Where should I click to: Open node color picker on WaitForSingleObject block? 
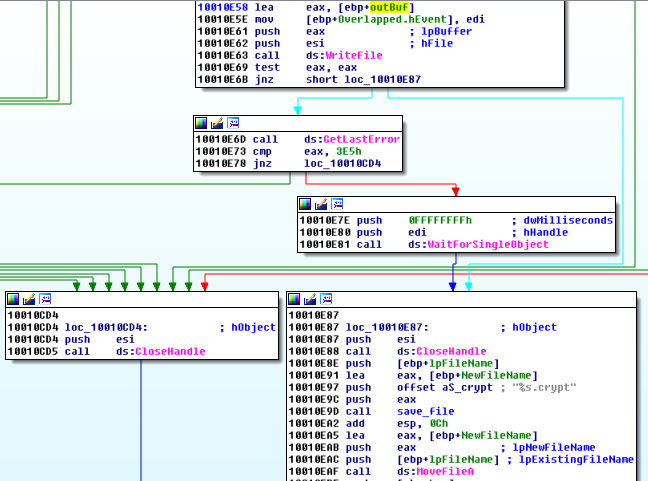click(306, 203)
